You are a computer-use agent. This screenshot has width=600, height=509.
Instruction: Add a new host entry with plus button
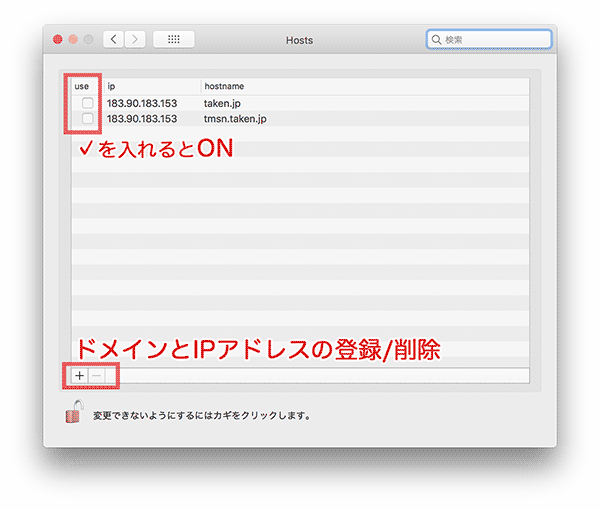click(x=80, y=376)
